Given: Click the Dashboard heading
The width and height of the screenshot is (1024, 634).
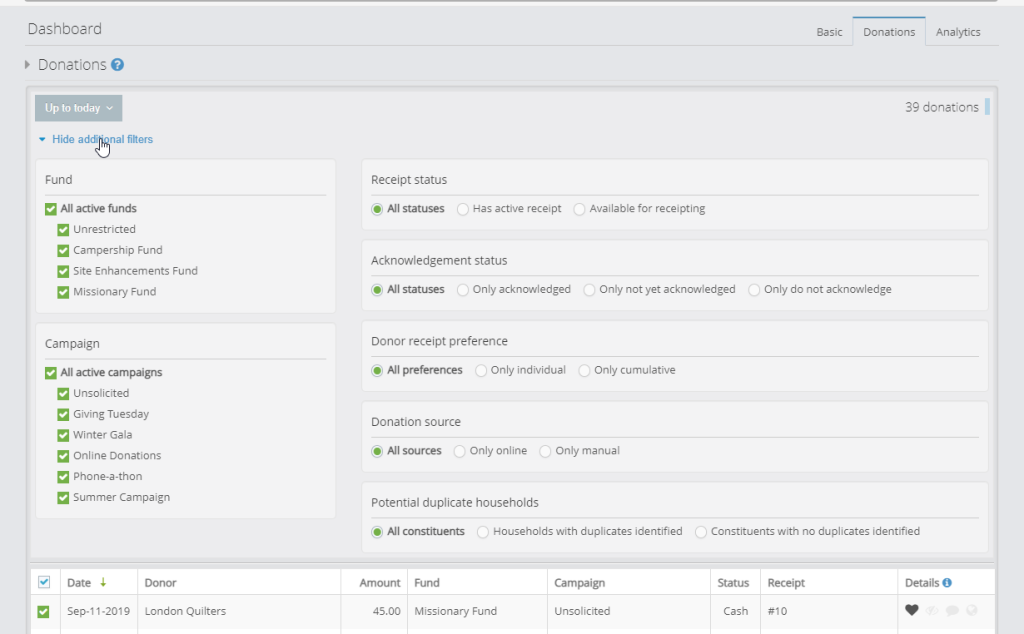Looking at the screenshot, I should [65, 29].
